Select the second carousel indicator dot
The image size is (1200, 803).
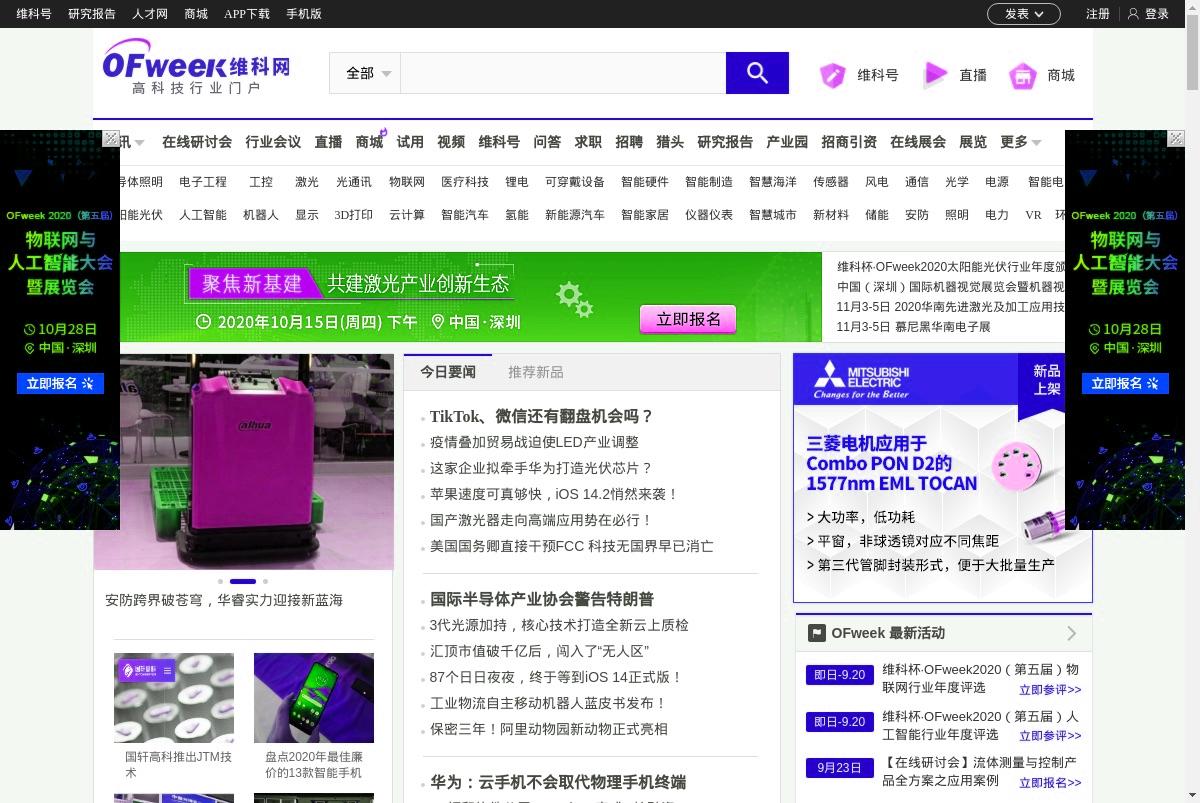point(243,581)
